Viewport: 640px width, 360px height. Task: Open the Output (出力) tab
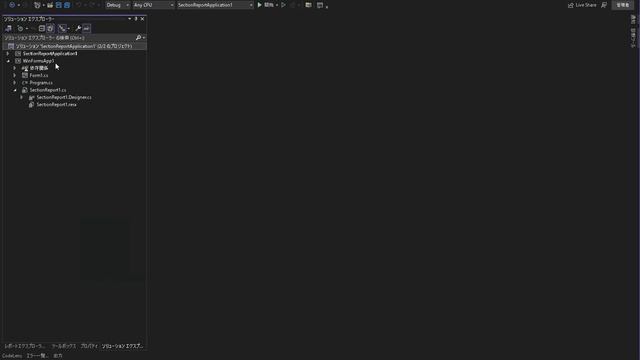[x=58, y=356]
